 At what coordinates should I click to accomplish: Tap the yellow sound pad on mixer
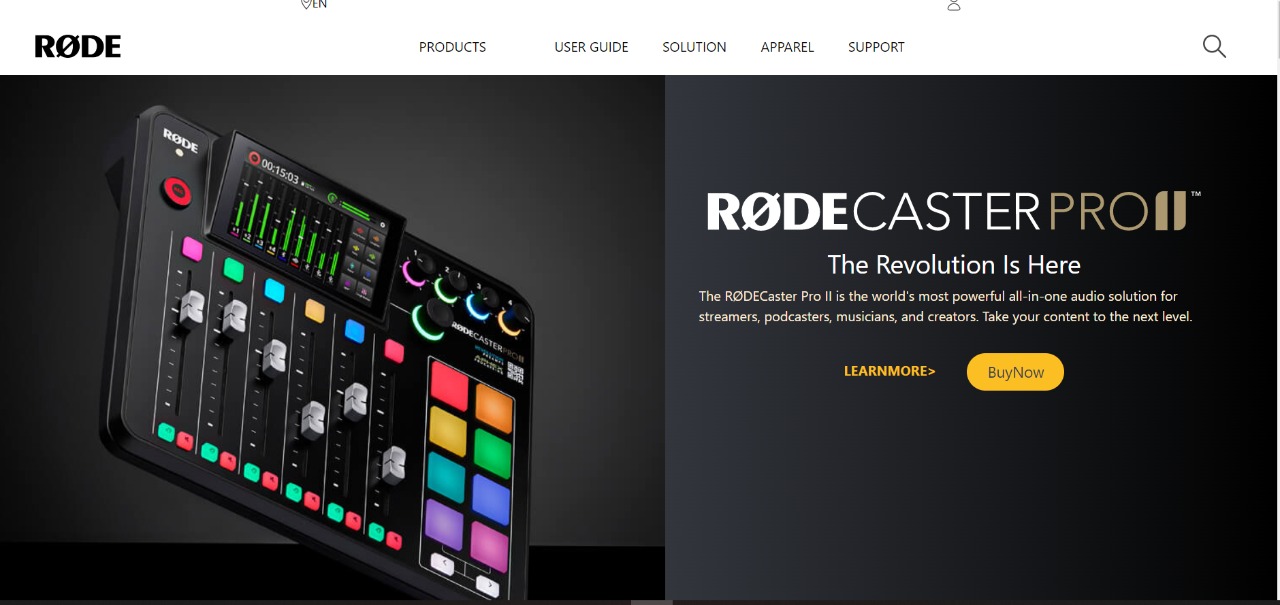click(x=448, y=428)
